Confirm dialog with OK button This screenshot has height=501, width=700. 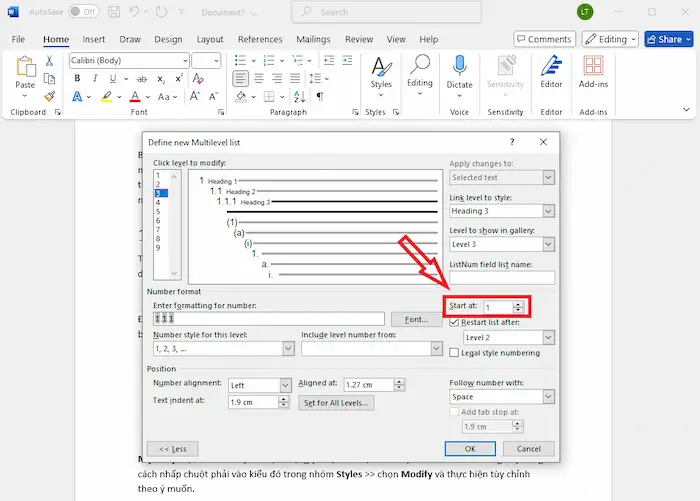[469, 449]
